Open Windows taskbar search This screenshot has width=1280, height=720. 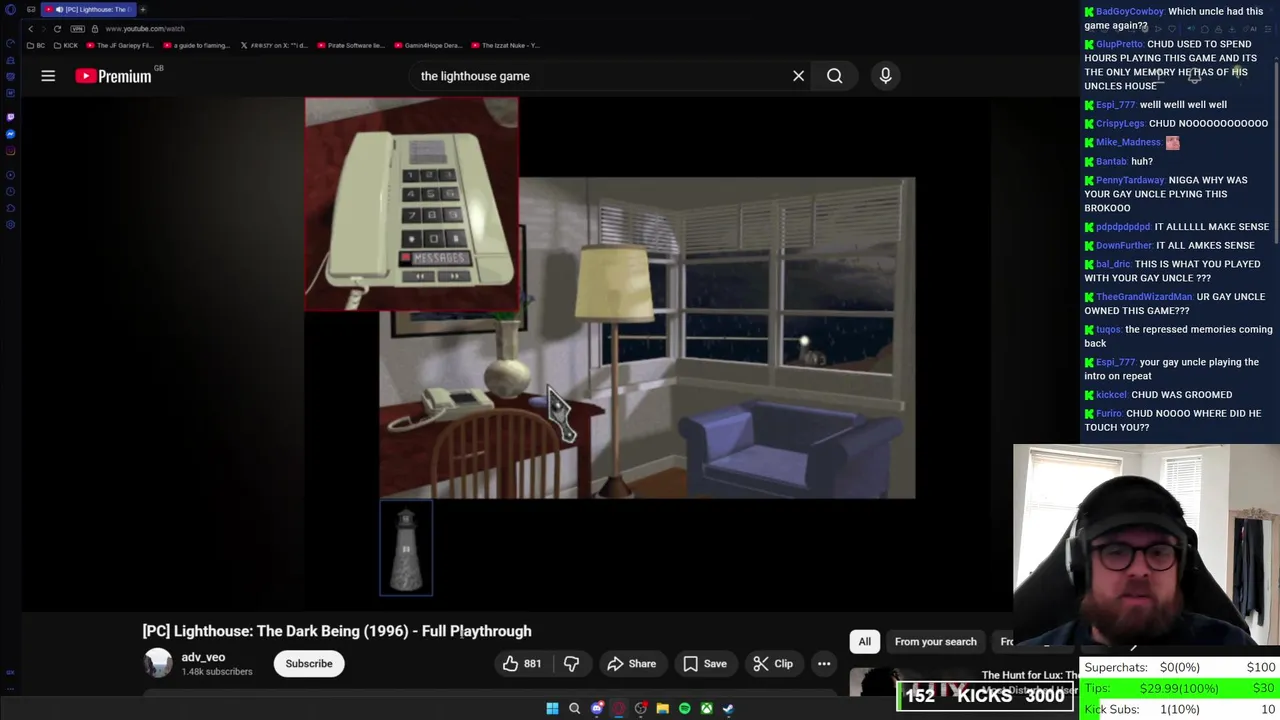tap(574, 709)
